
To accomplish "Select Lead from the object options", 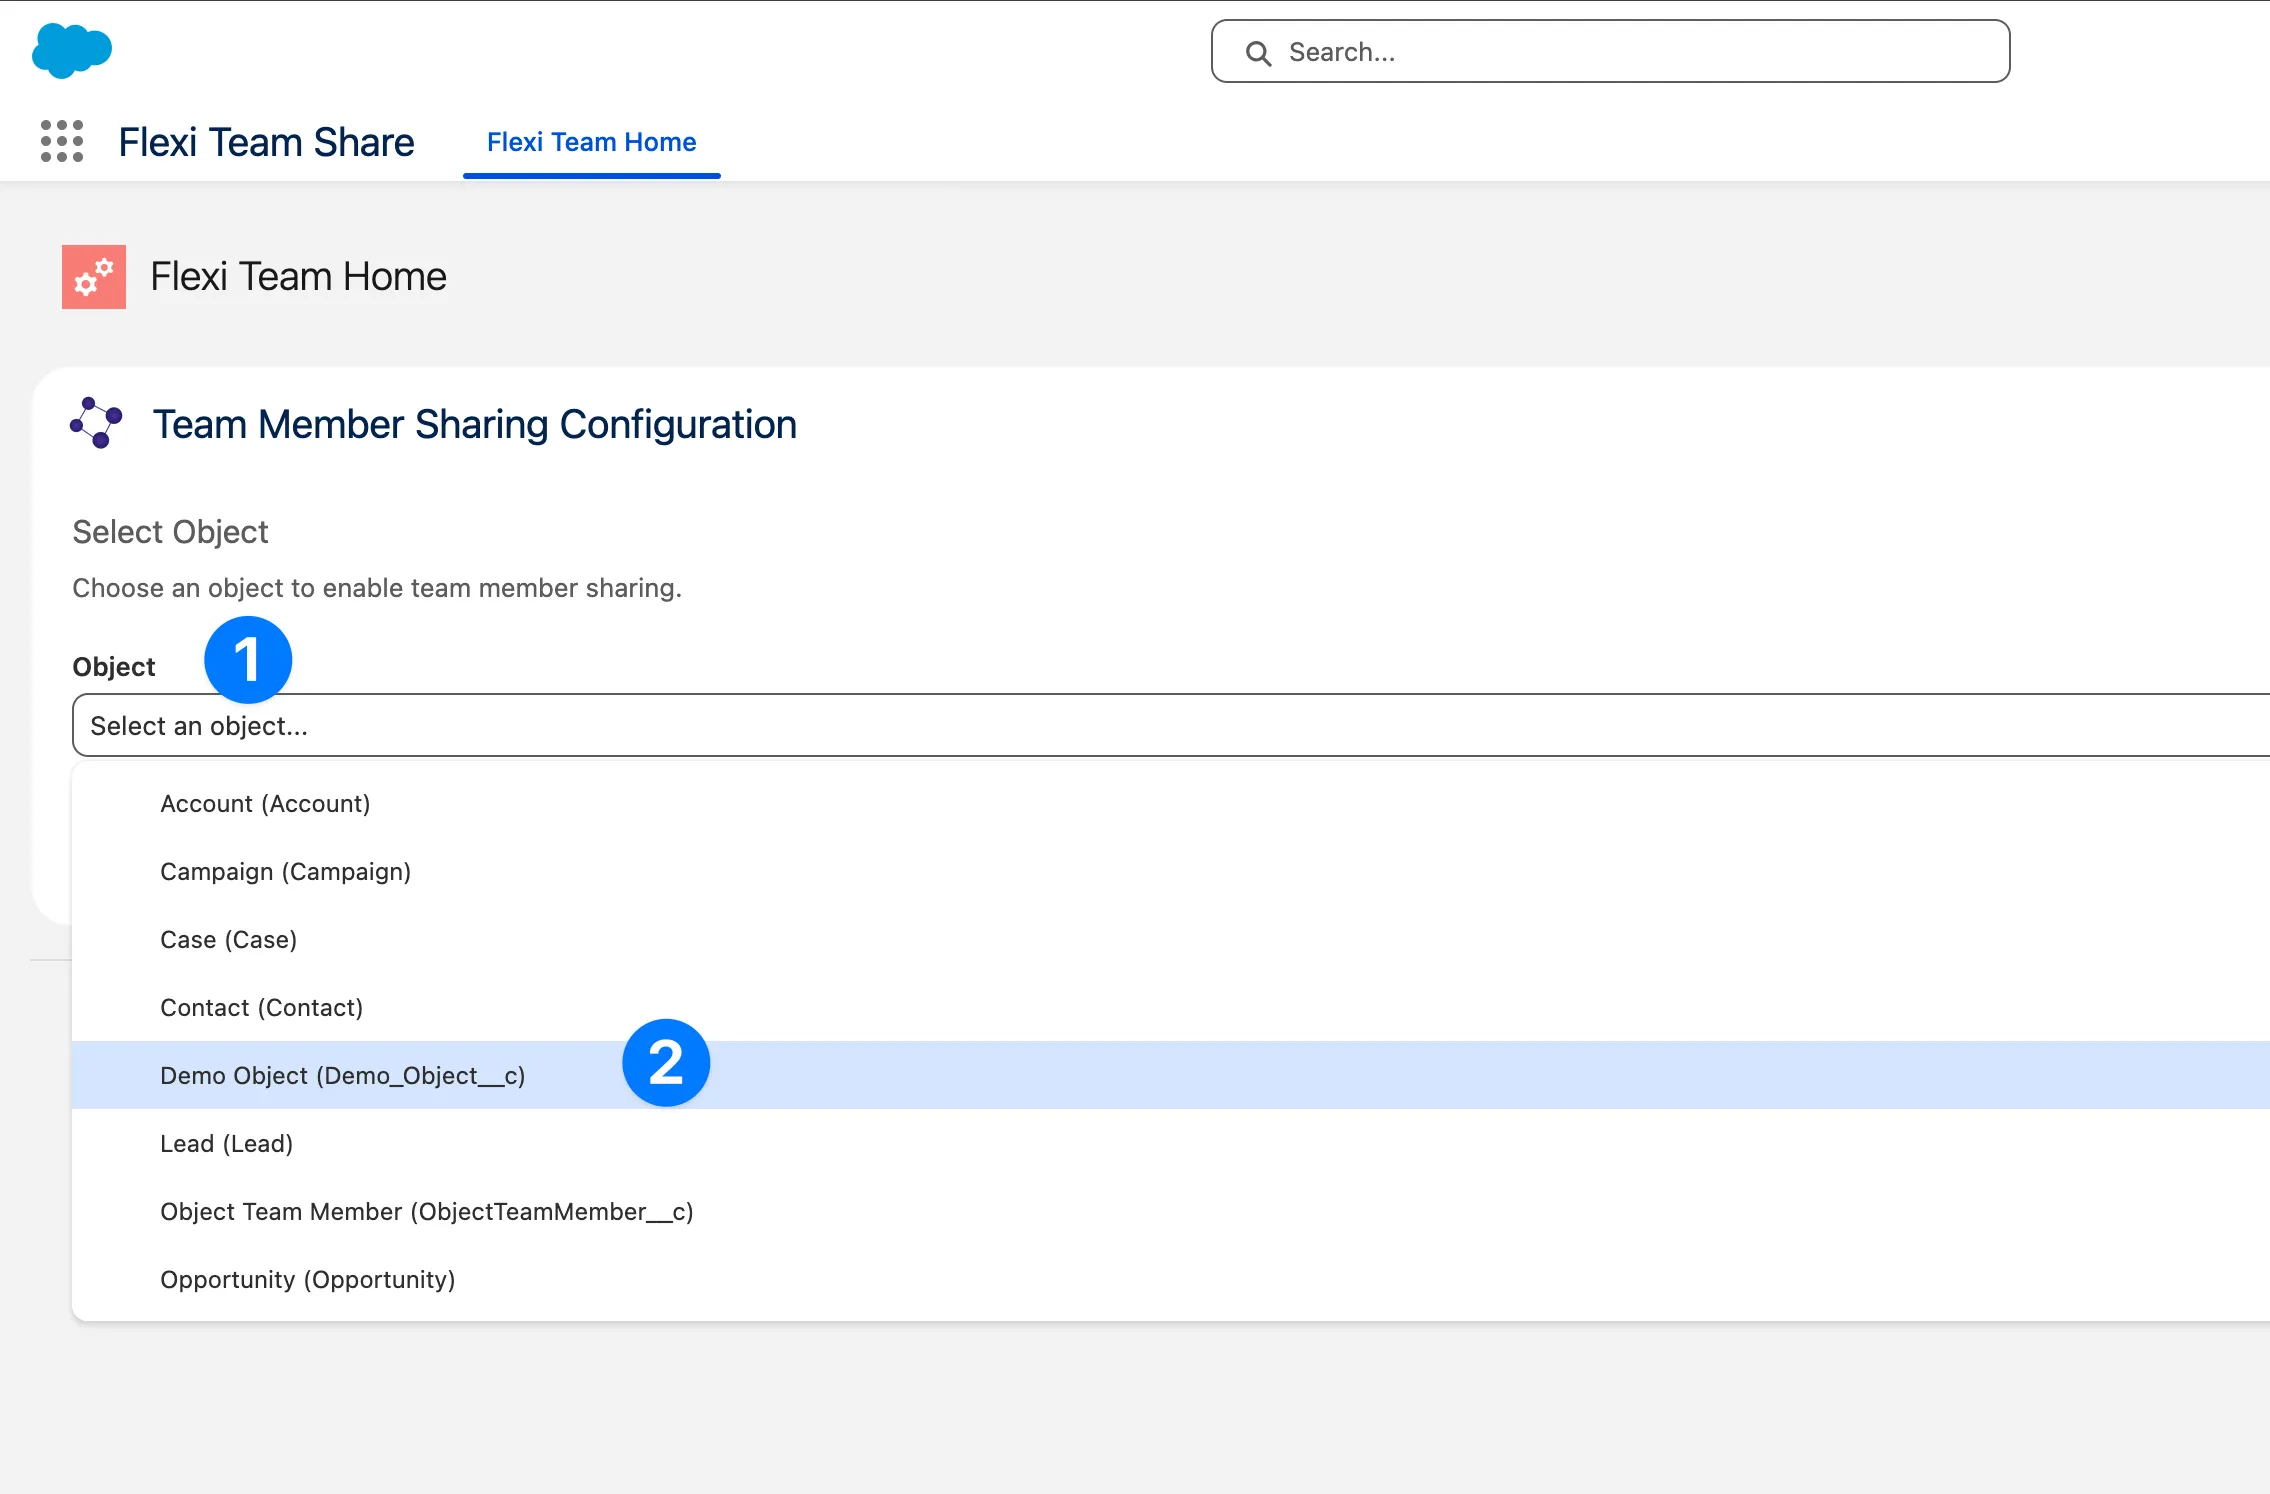I will [227, 1143].
